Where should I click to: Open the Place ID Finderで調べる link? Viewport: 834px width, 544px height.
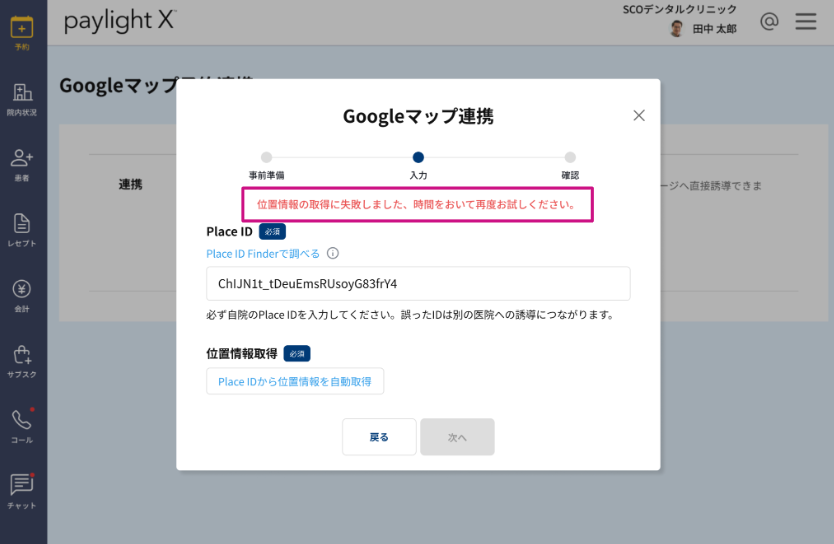[263, 254]
